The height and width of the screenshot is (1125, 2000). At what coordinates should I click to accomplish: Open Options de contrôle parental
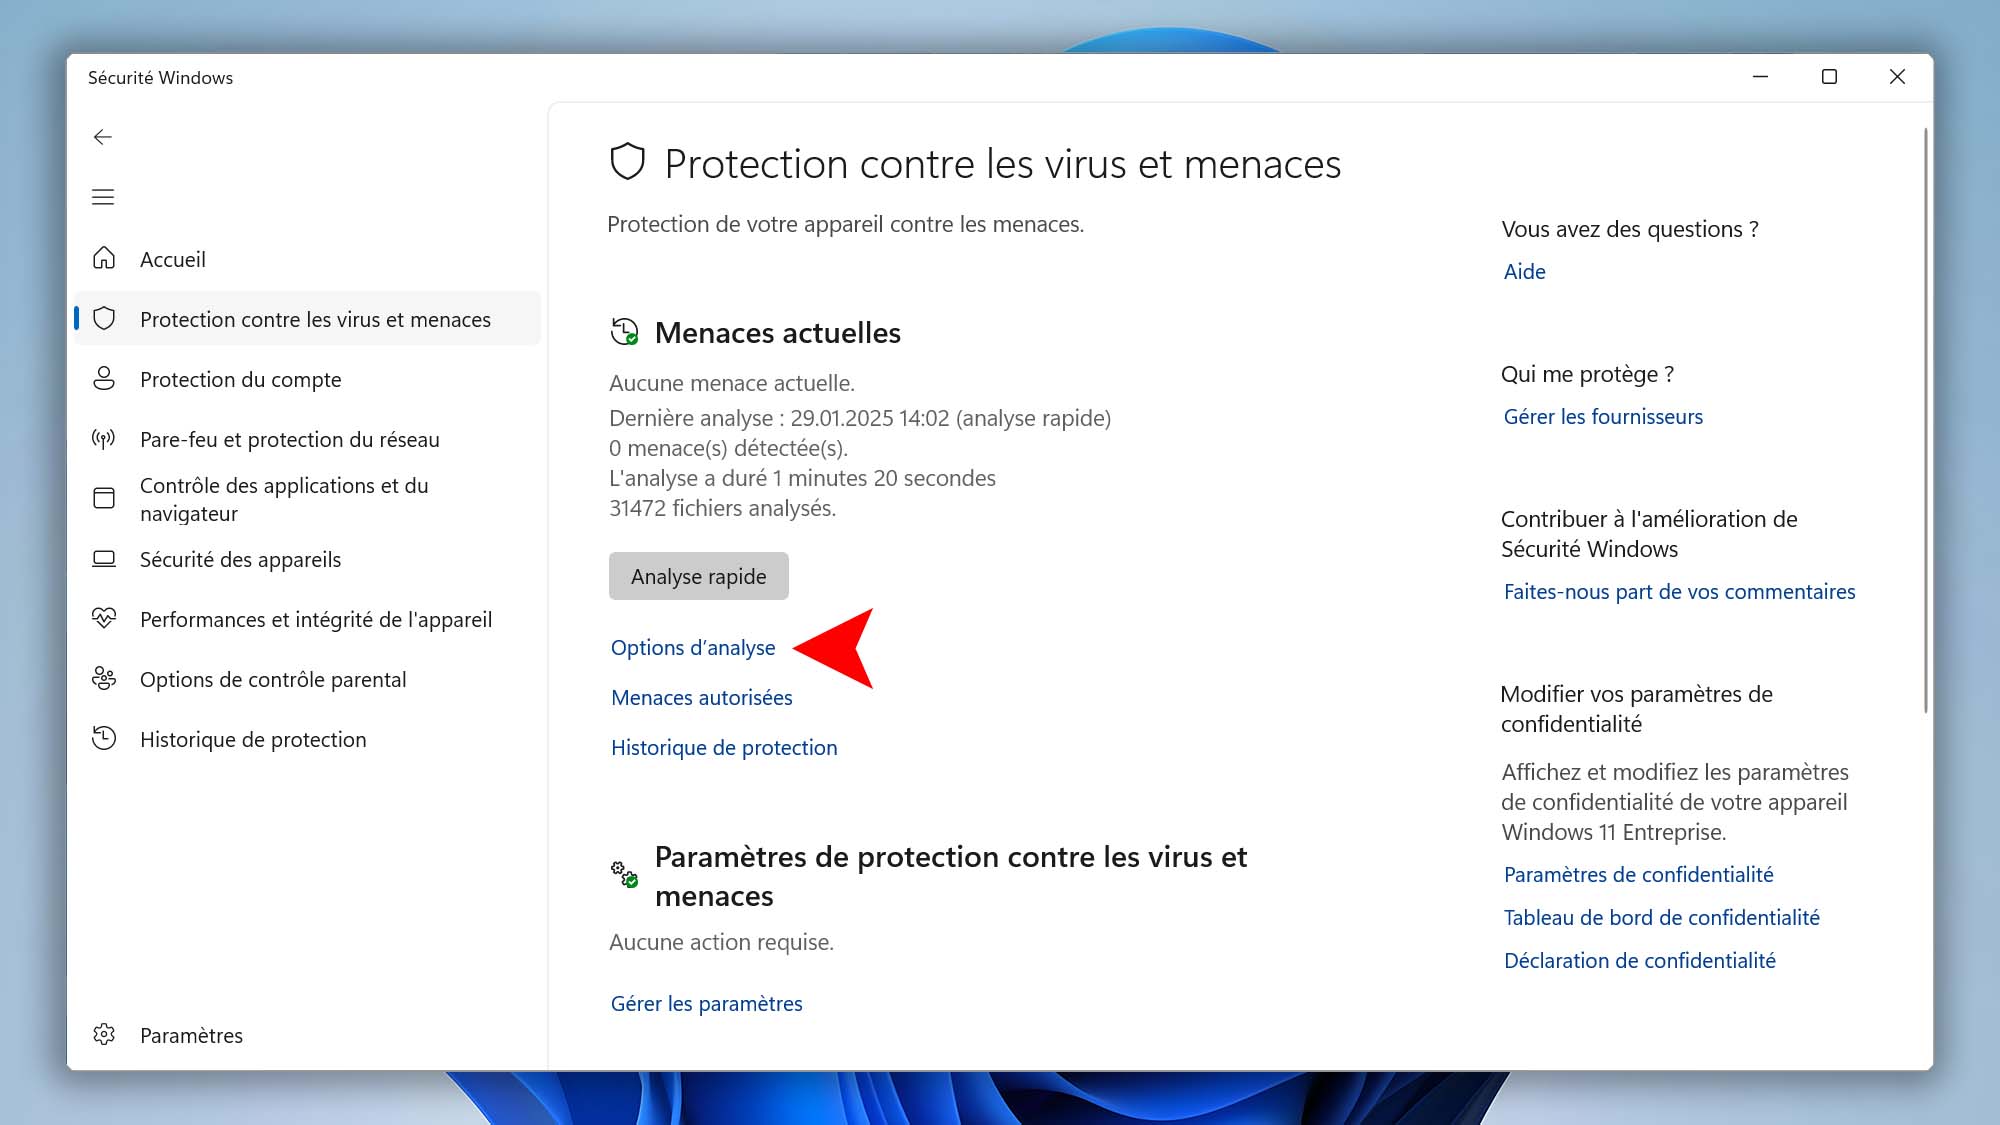(308, 679)
